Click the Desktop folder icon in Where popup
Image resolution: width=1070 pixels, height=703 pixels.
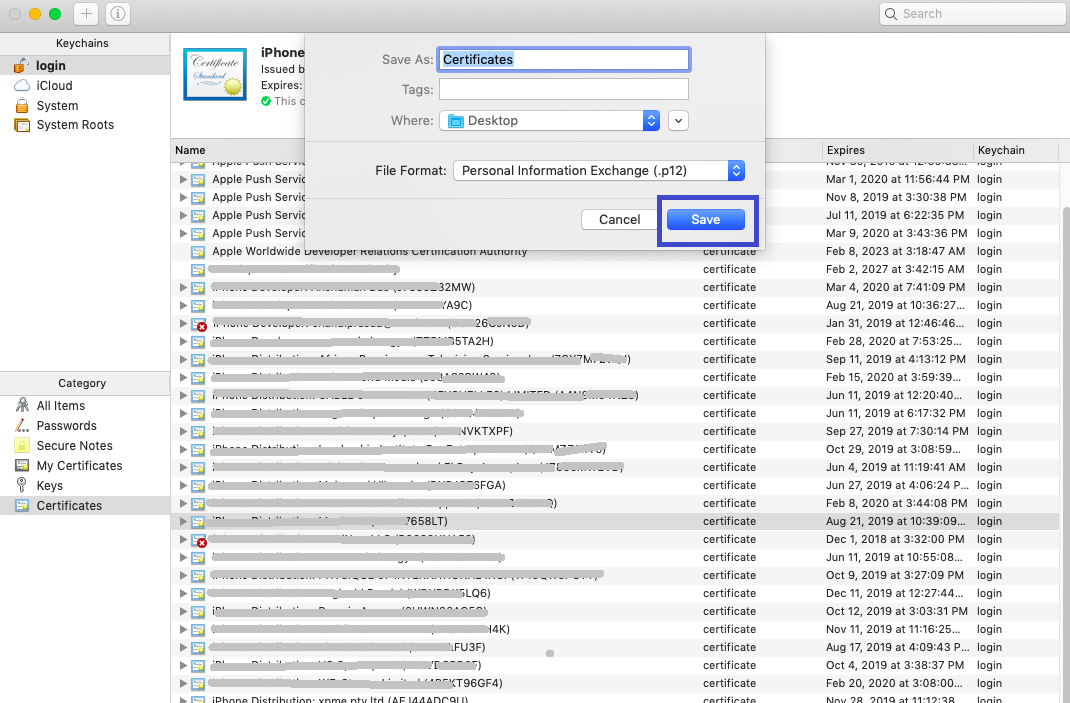[455, 121]
